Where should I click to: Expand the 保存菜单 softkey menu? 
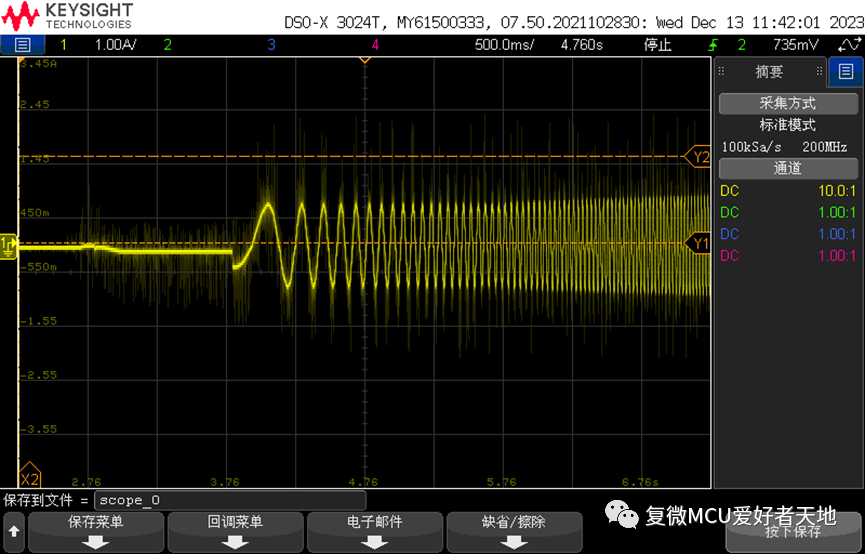(95, 532)
